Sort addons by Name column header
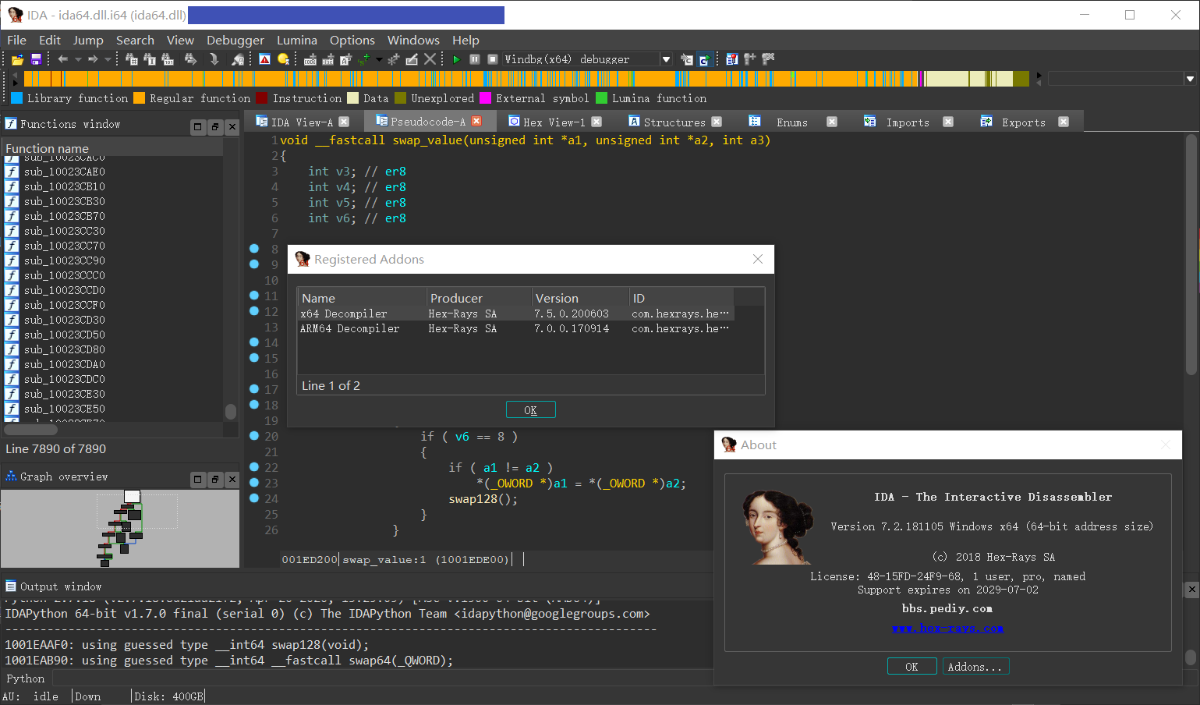Viewport: 1200px width, 705px height. click(x=363, y=298)
